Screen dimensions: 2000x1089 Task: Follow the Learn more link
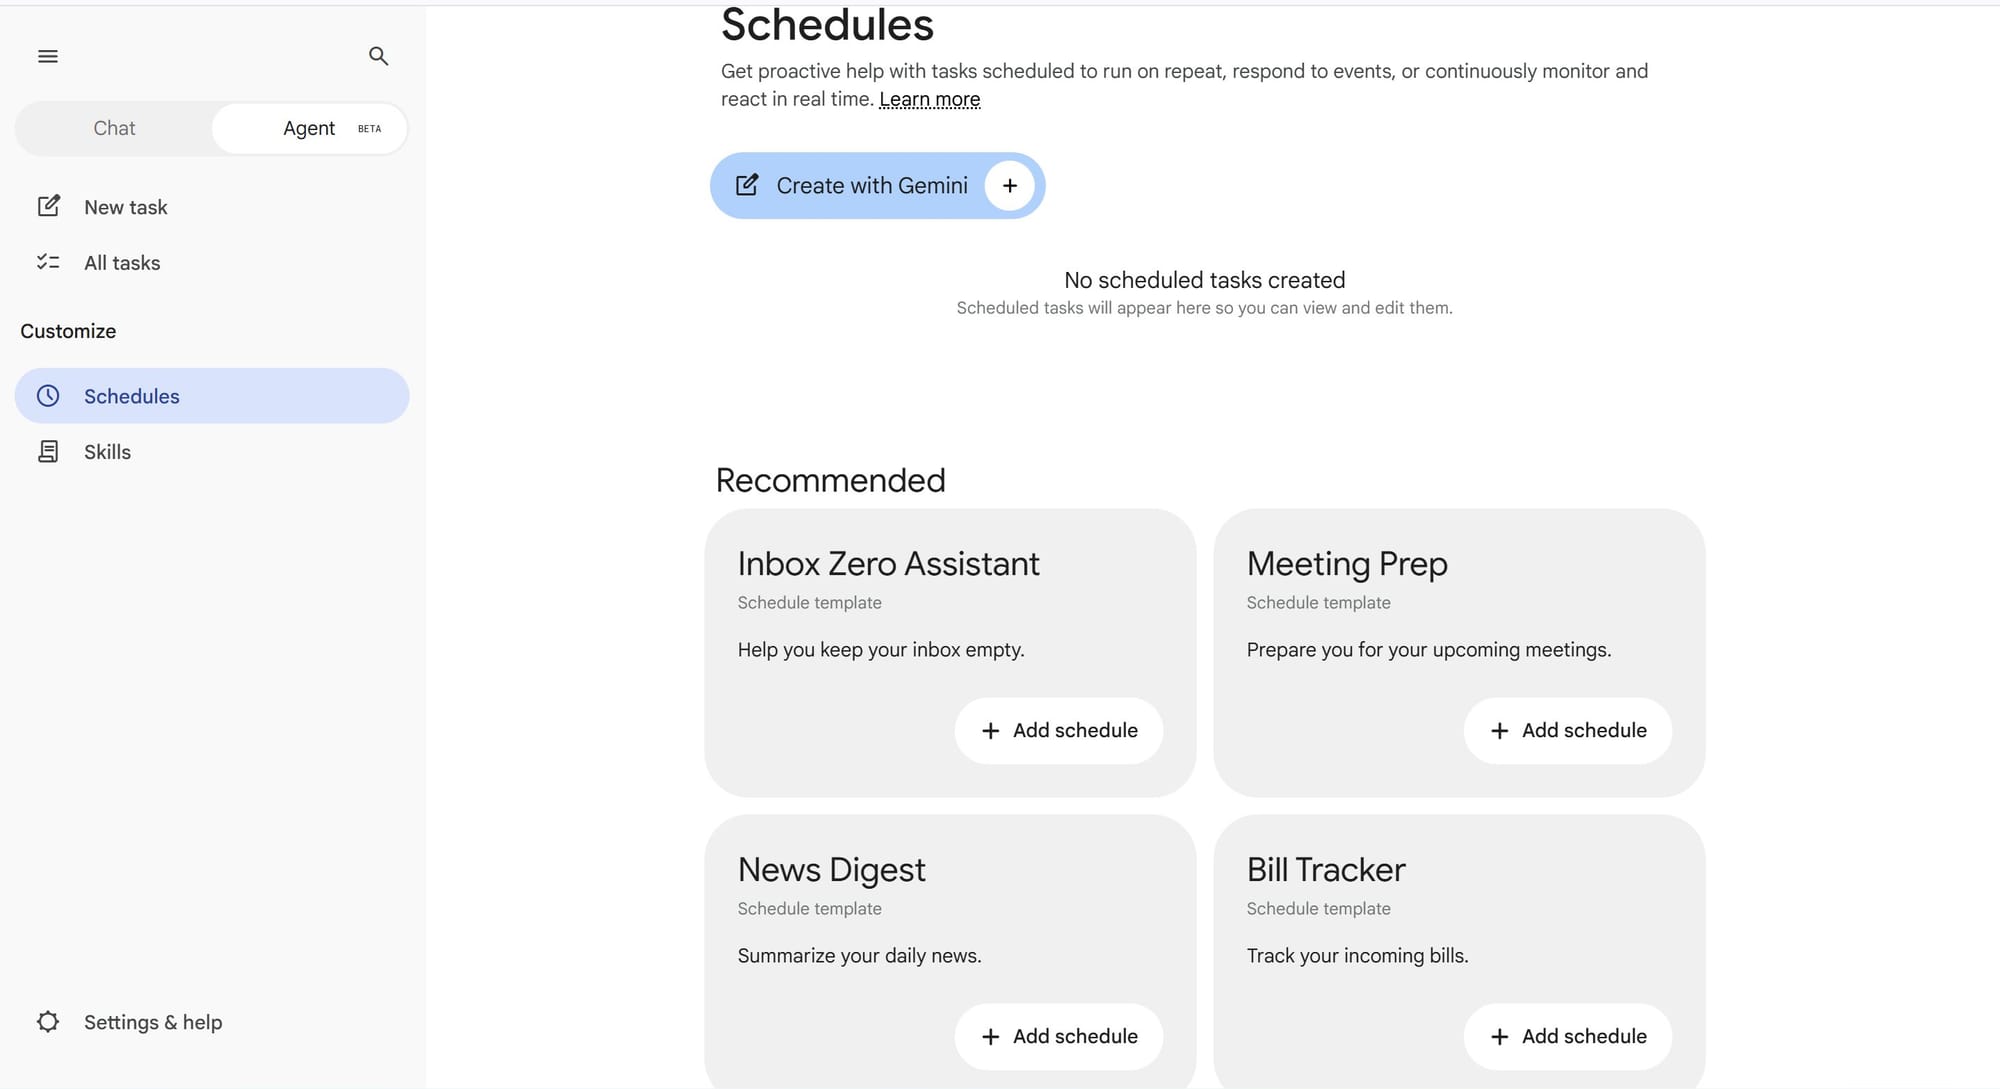pyautogui.click(x=929, y=99)
